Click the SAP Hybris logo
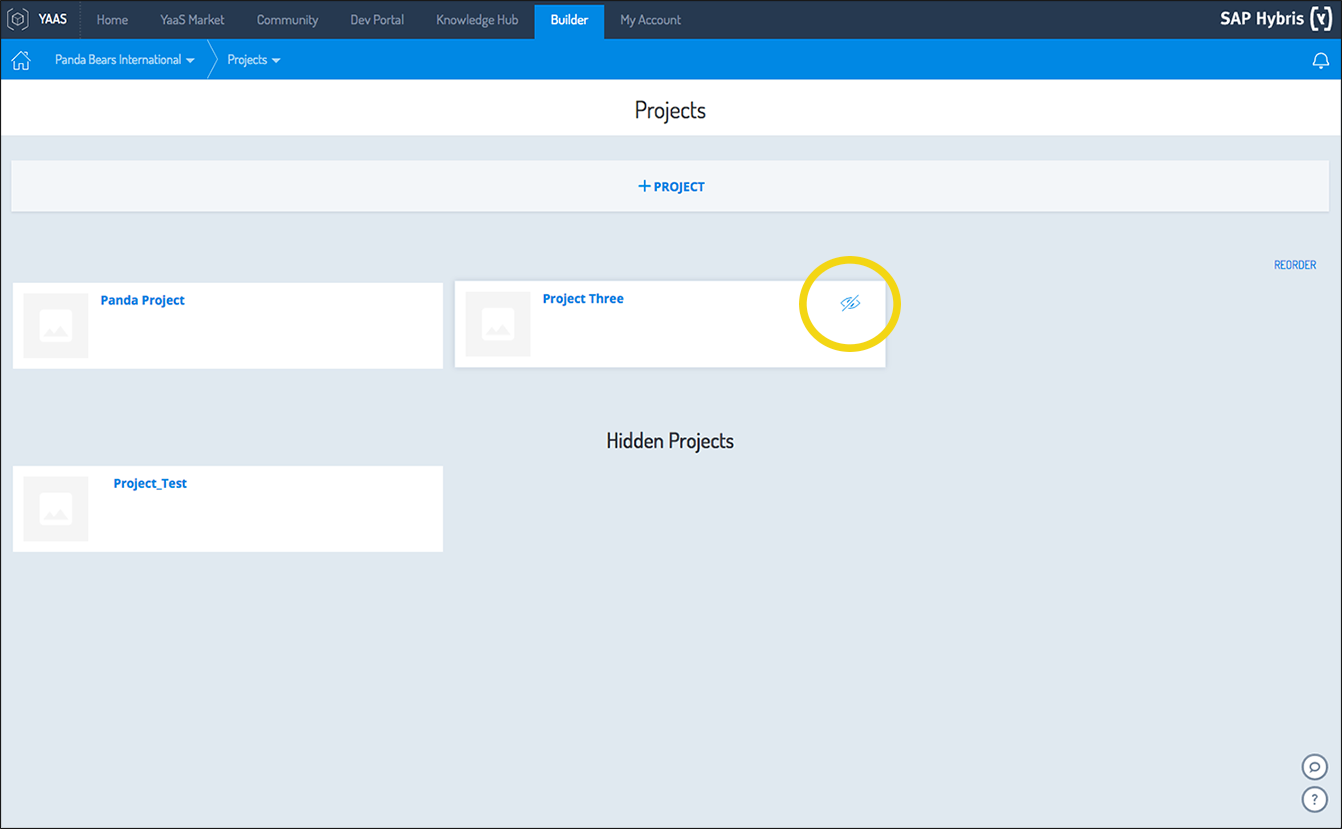 [x=1275, y=19]
